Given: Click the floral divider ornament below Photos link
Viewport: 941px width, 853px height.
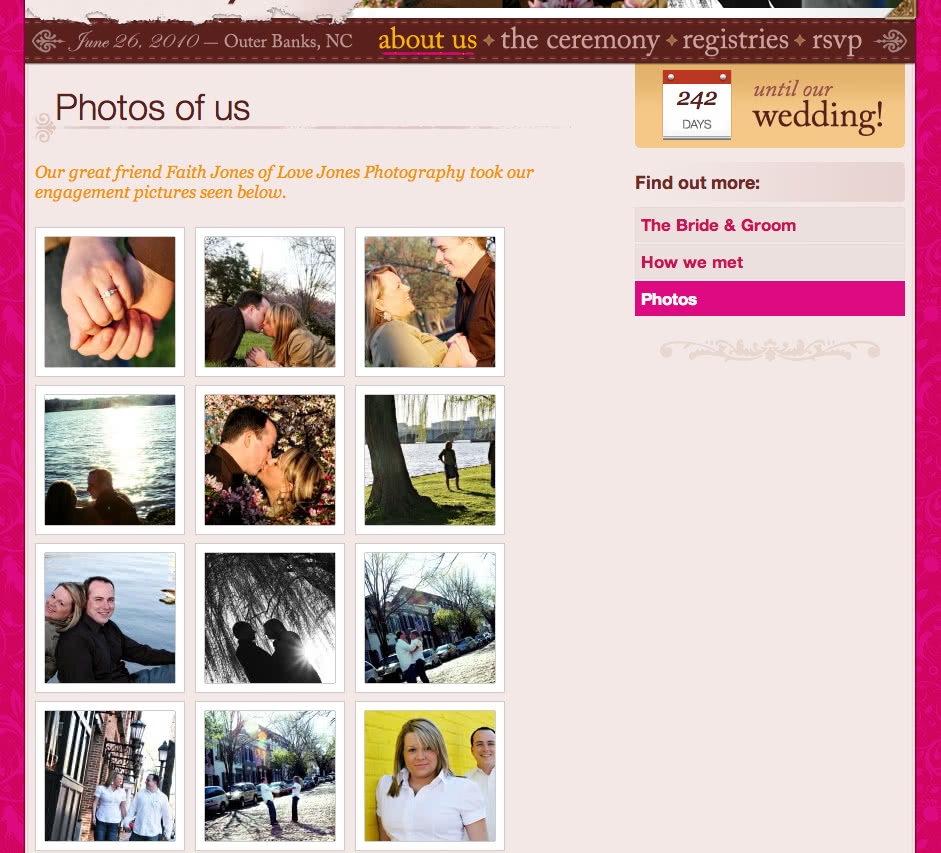Looking at the screenshot, I should 769,351.
